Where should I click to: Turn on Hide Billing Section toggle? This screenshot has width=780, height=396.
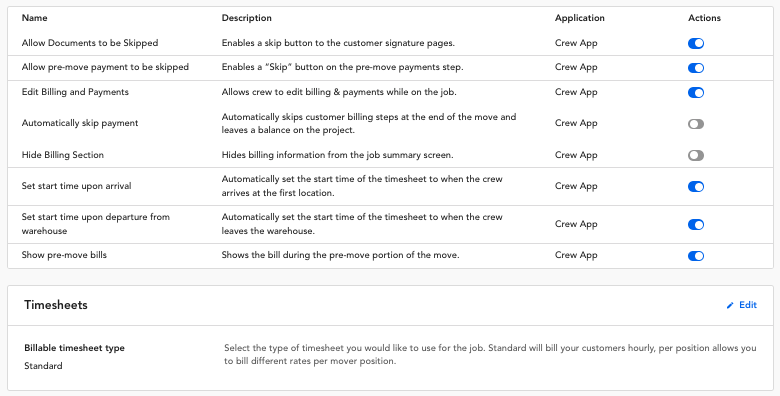pos(696,156)
